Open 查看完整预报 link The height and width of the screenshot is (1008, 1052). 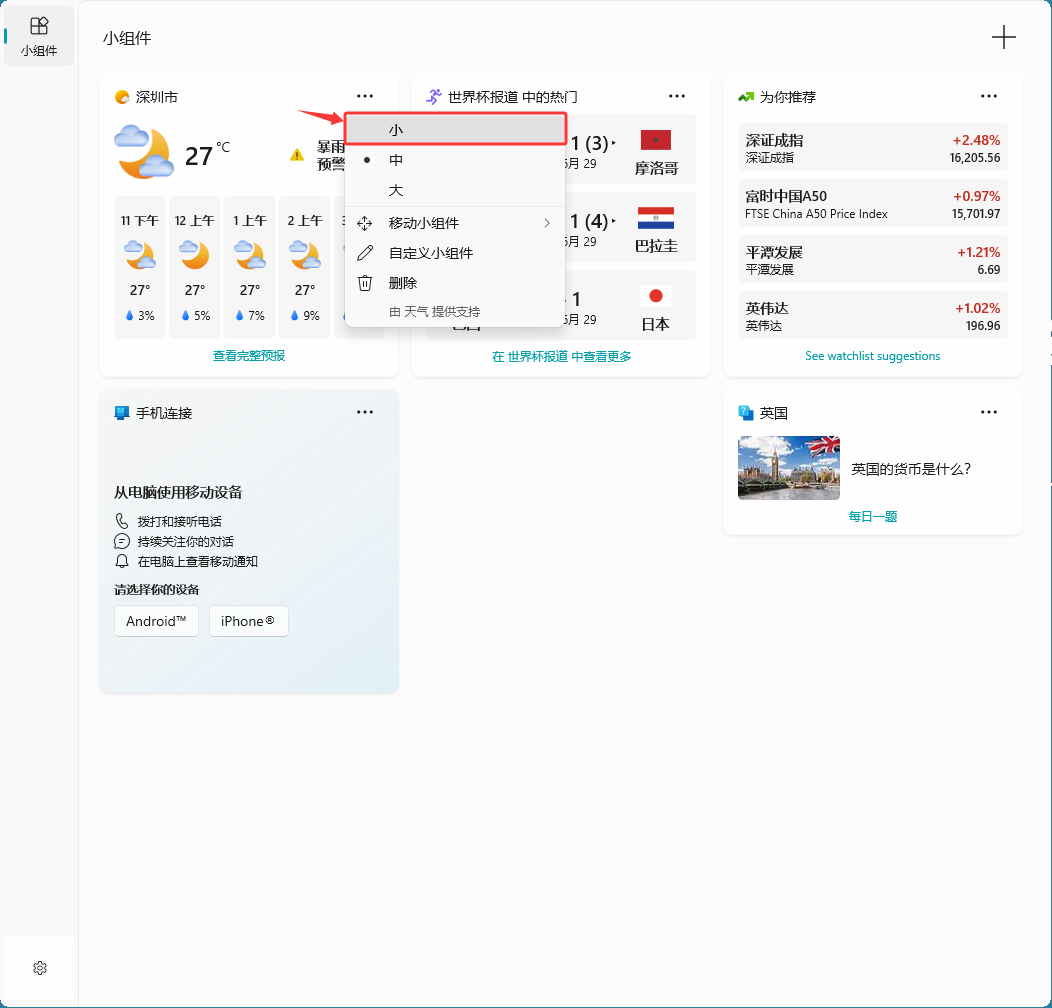[x=249, y=356]
